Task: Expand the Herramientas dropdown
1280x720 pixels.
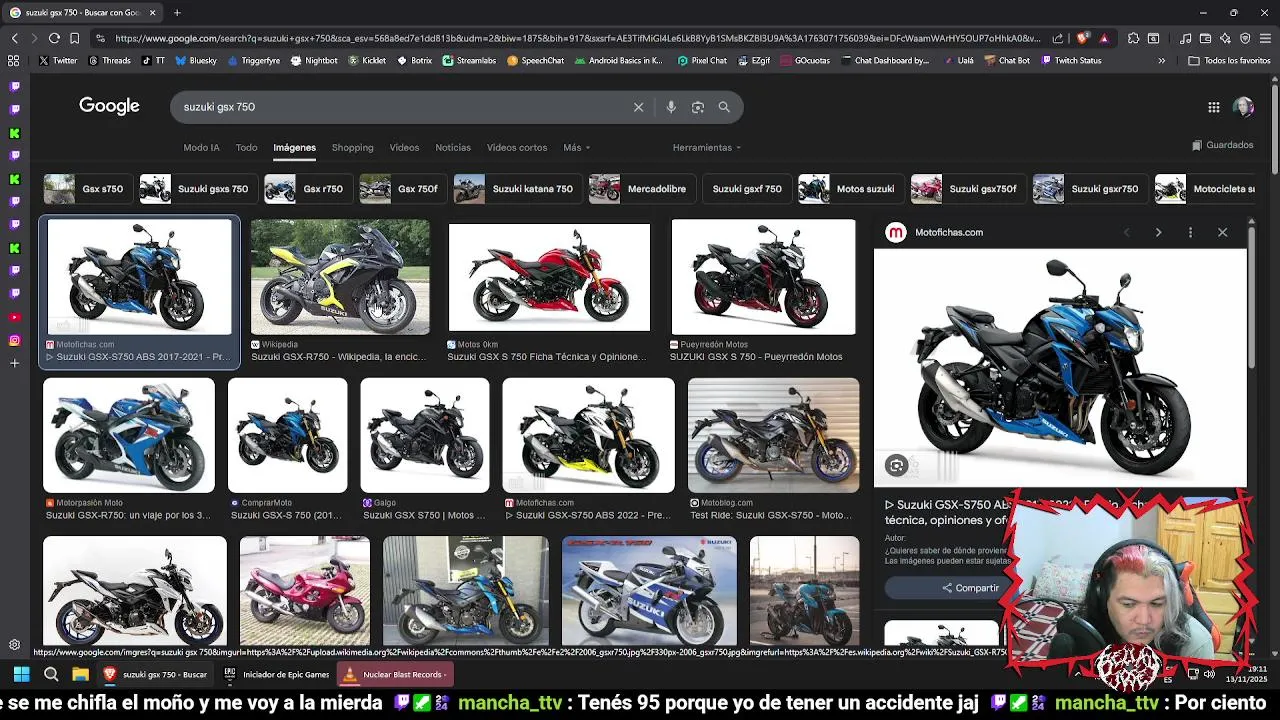Action: (x=706, y=147)
